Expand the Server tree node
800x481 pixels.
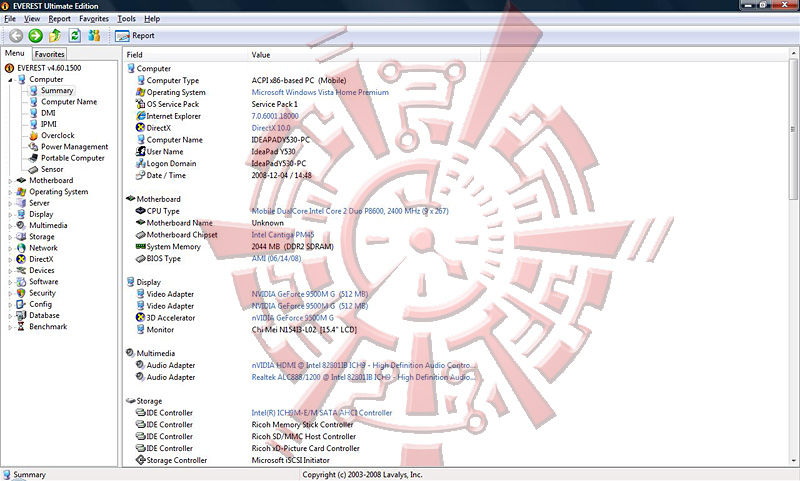(x=10, y=203)
